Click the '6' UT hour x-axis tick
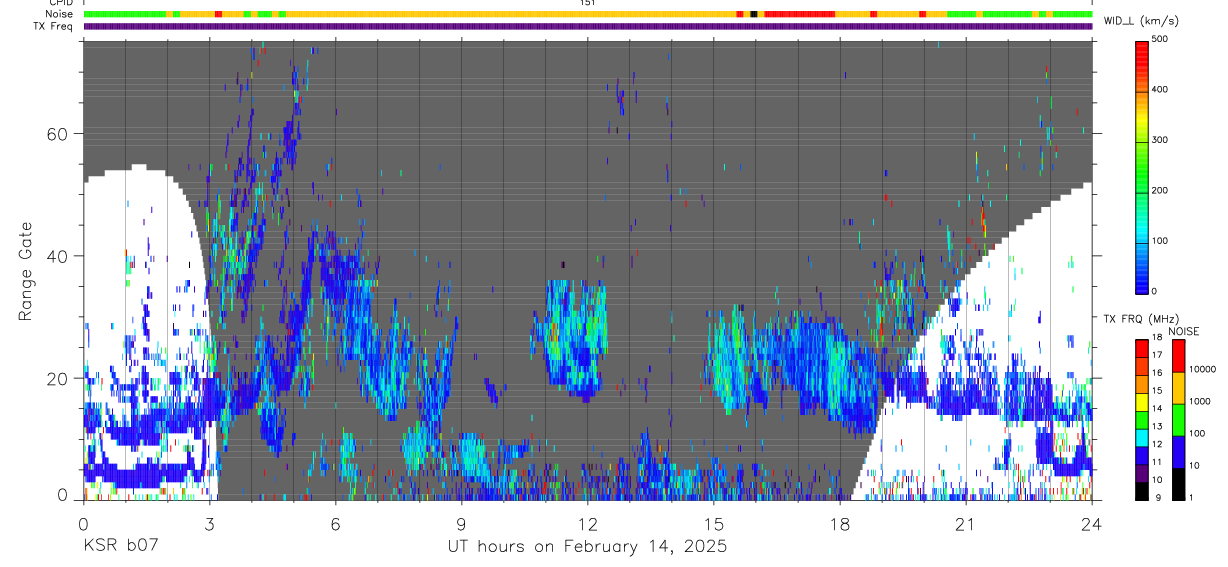The height and width of the screenshot is (567, 1228). point(335,522)
